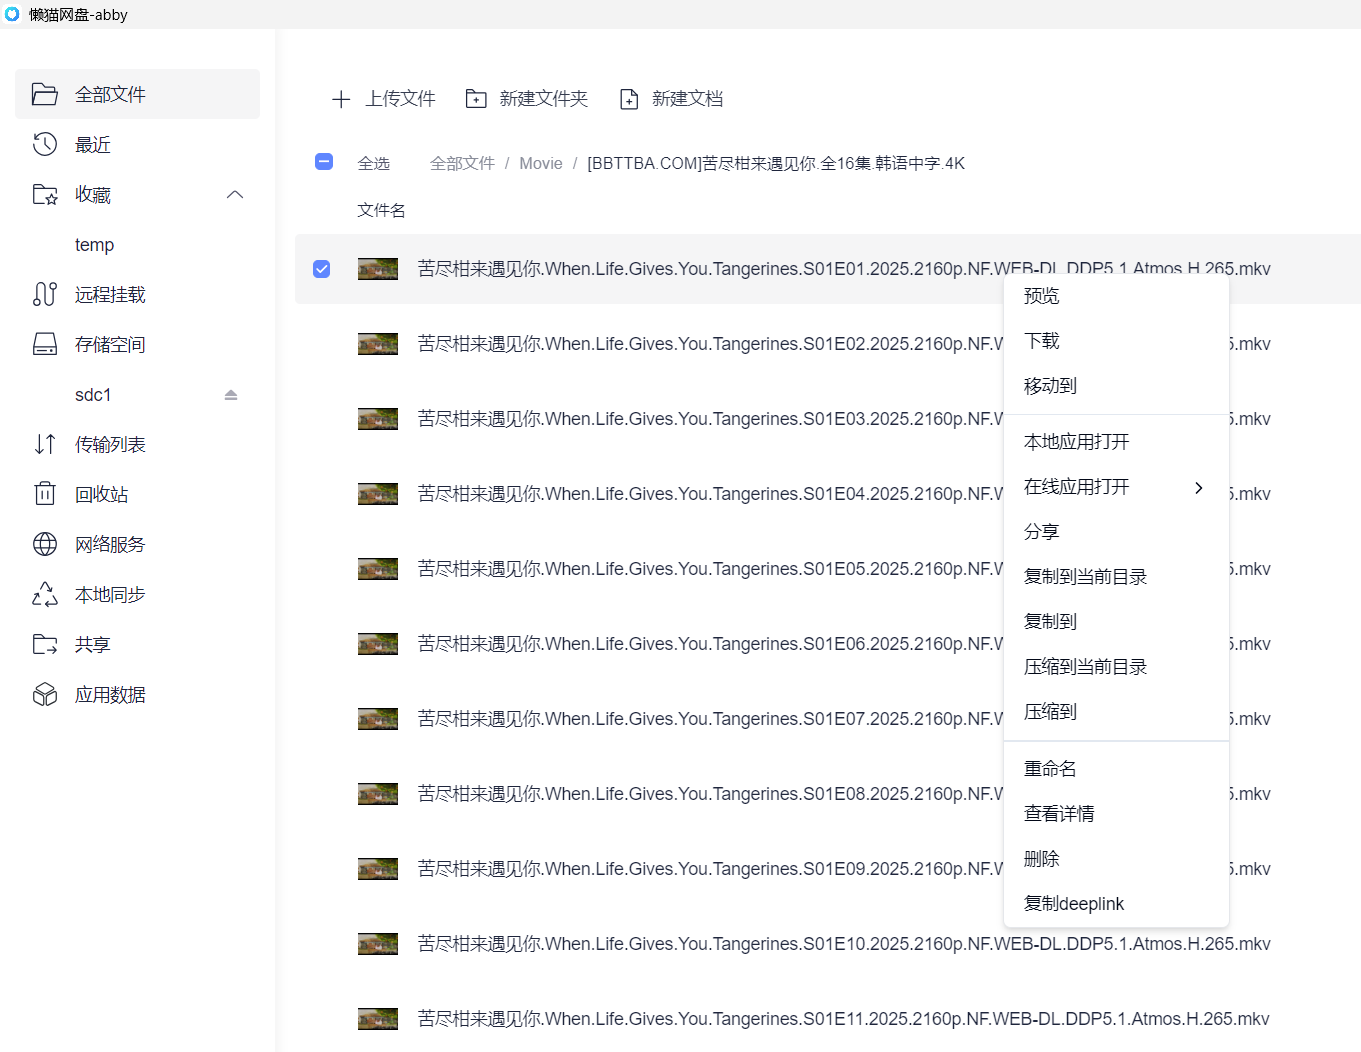Click the 网络服务 globe icon
Viewport: 1361px width, 1052px height.
point(45,544)
